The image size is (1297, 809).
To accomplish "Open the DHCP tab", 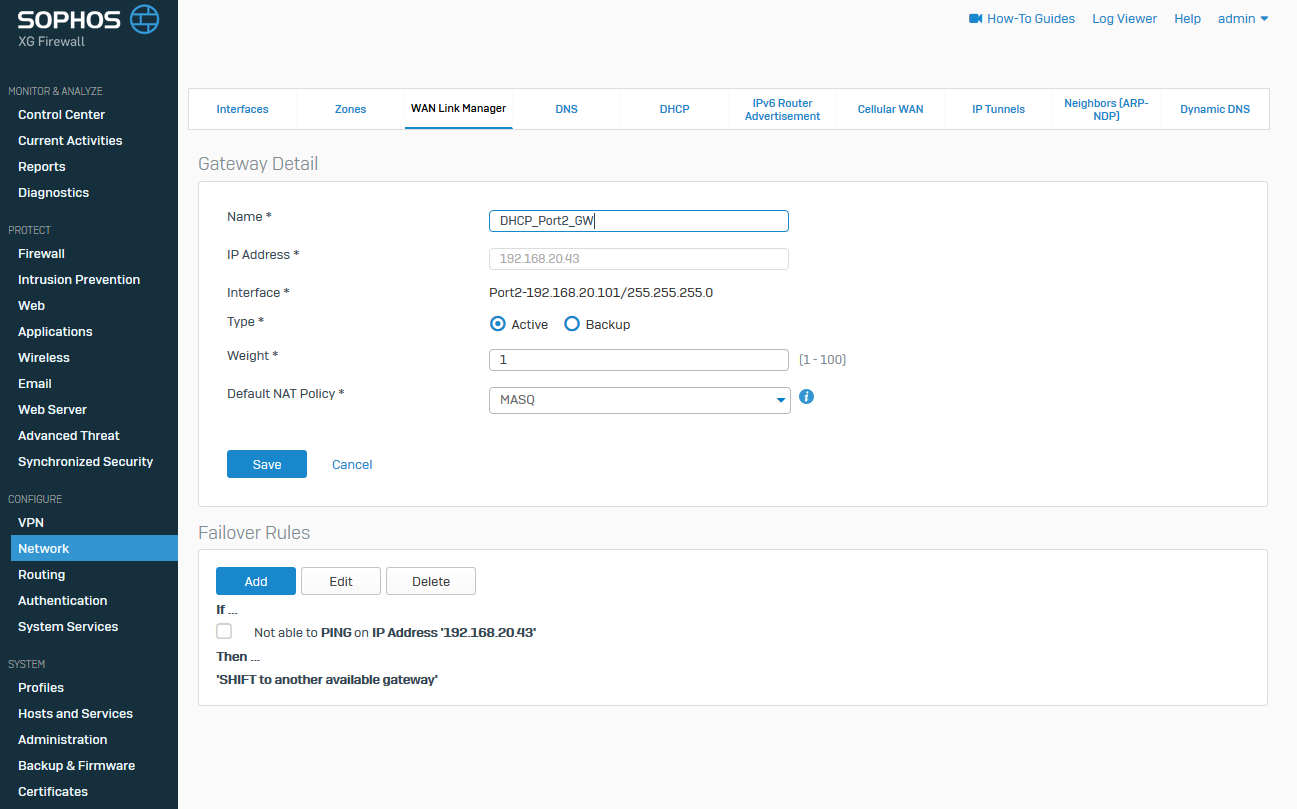I will click(674, 109).
